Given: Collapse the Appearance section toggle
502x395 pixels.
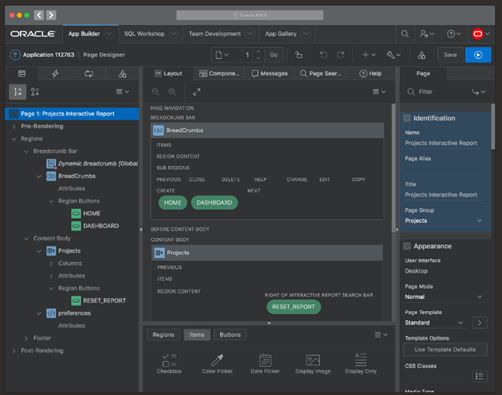Looking at the screenshot, I should [407, 246].
